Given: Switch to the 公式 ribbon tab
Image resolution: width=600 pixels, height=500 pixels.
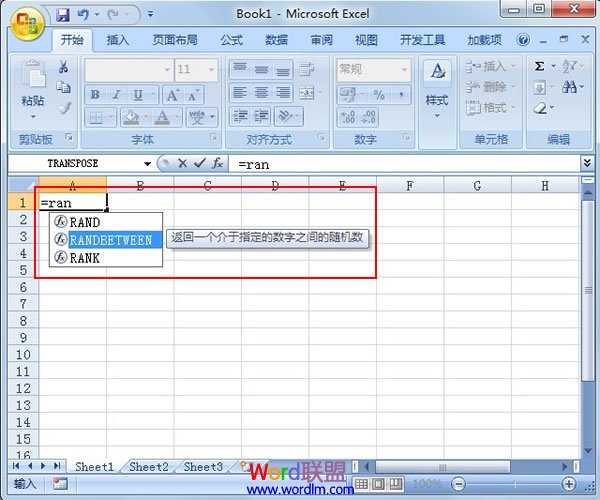Looking at the screenshot, I should tap(231, 41).
